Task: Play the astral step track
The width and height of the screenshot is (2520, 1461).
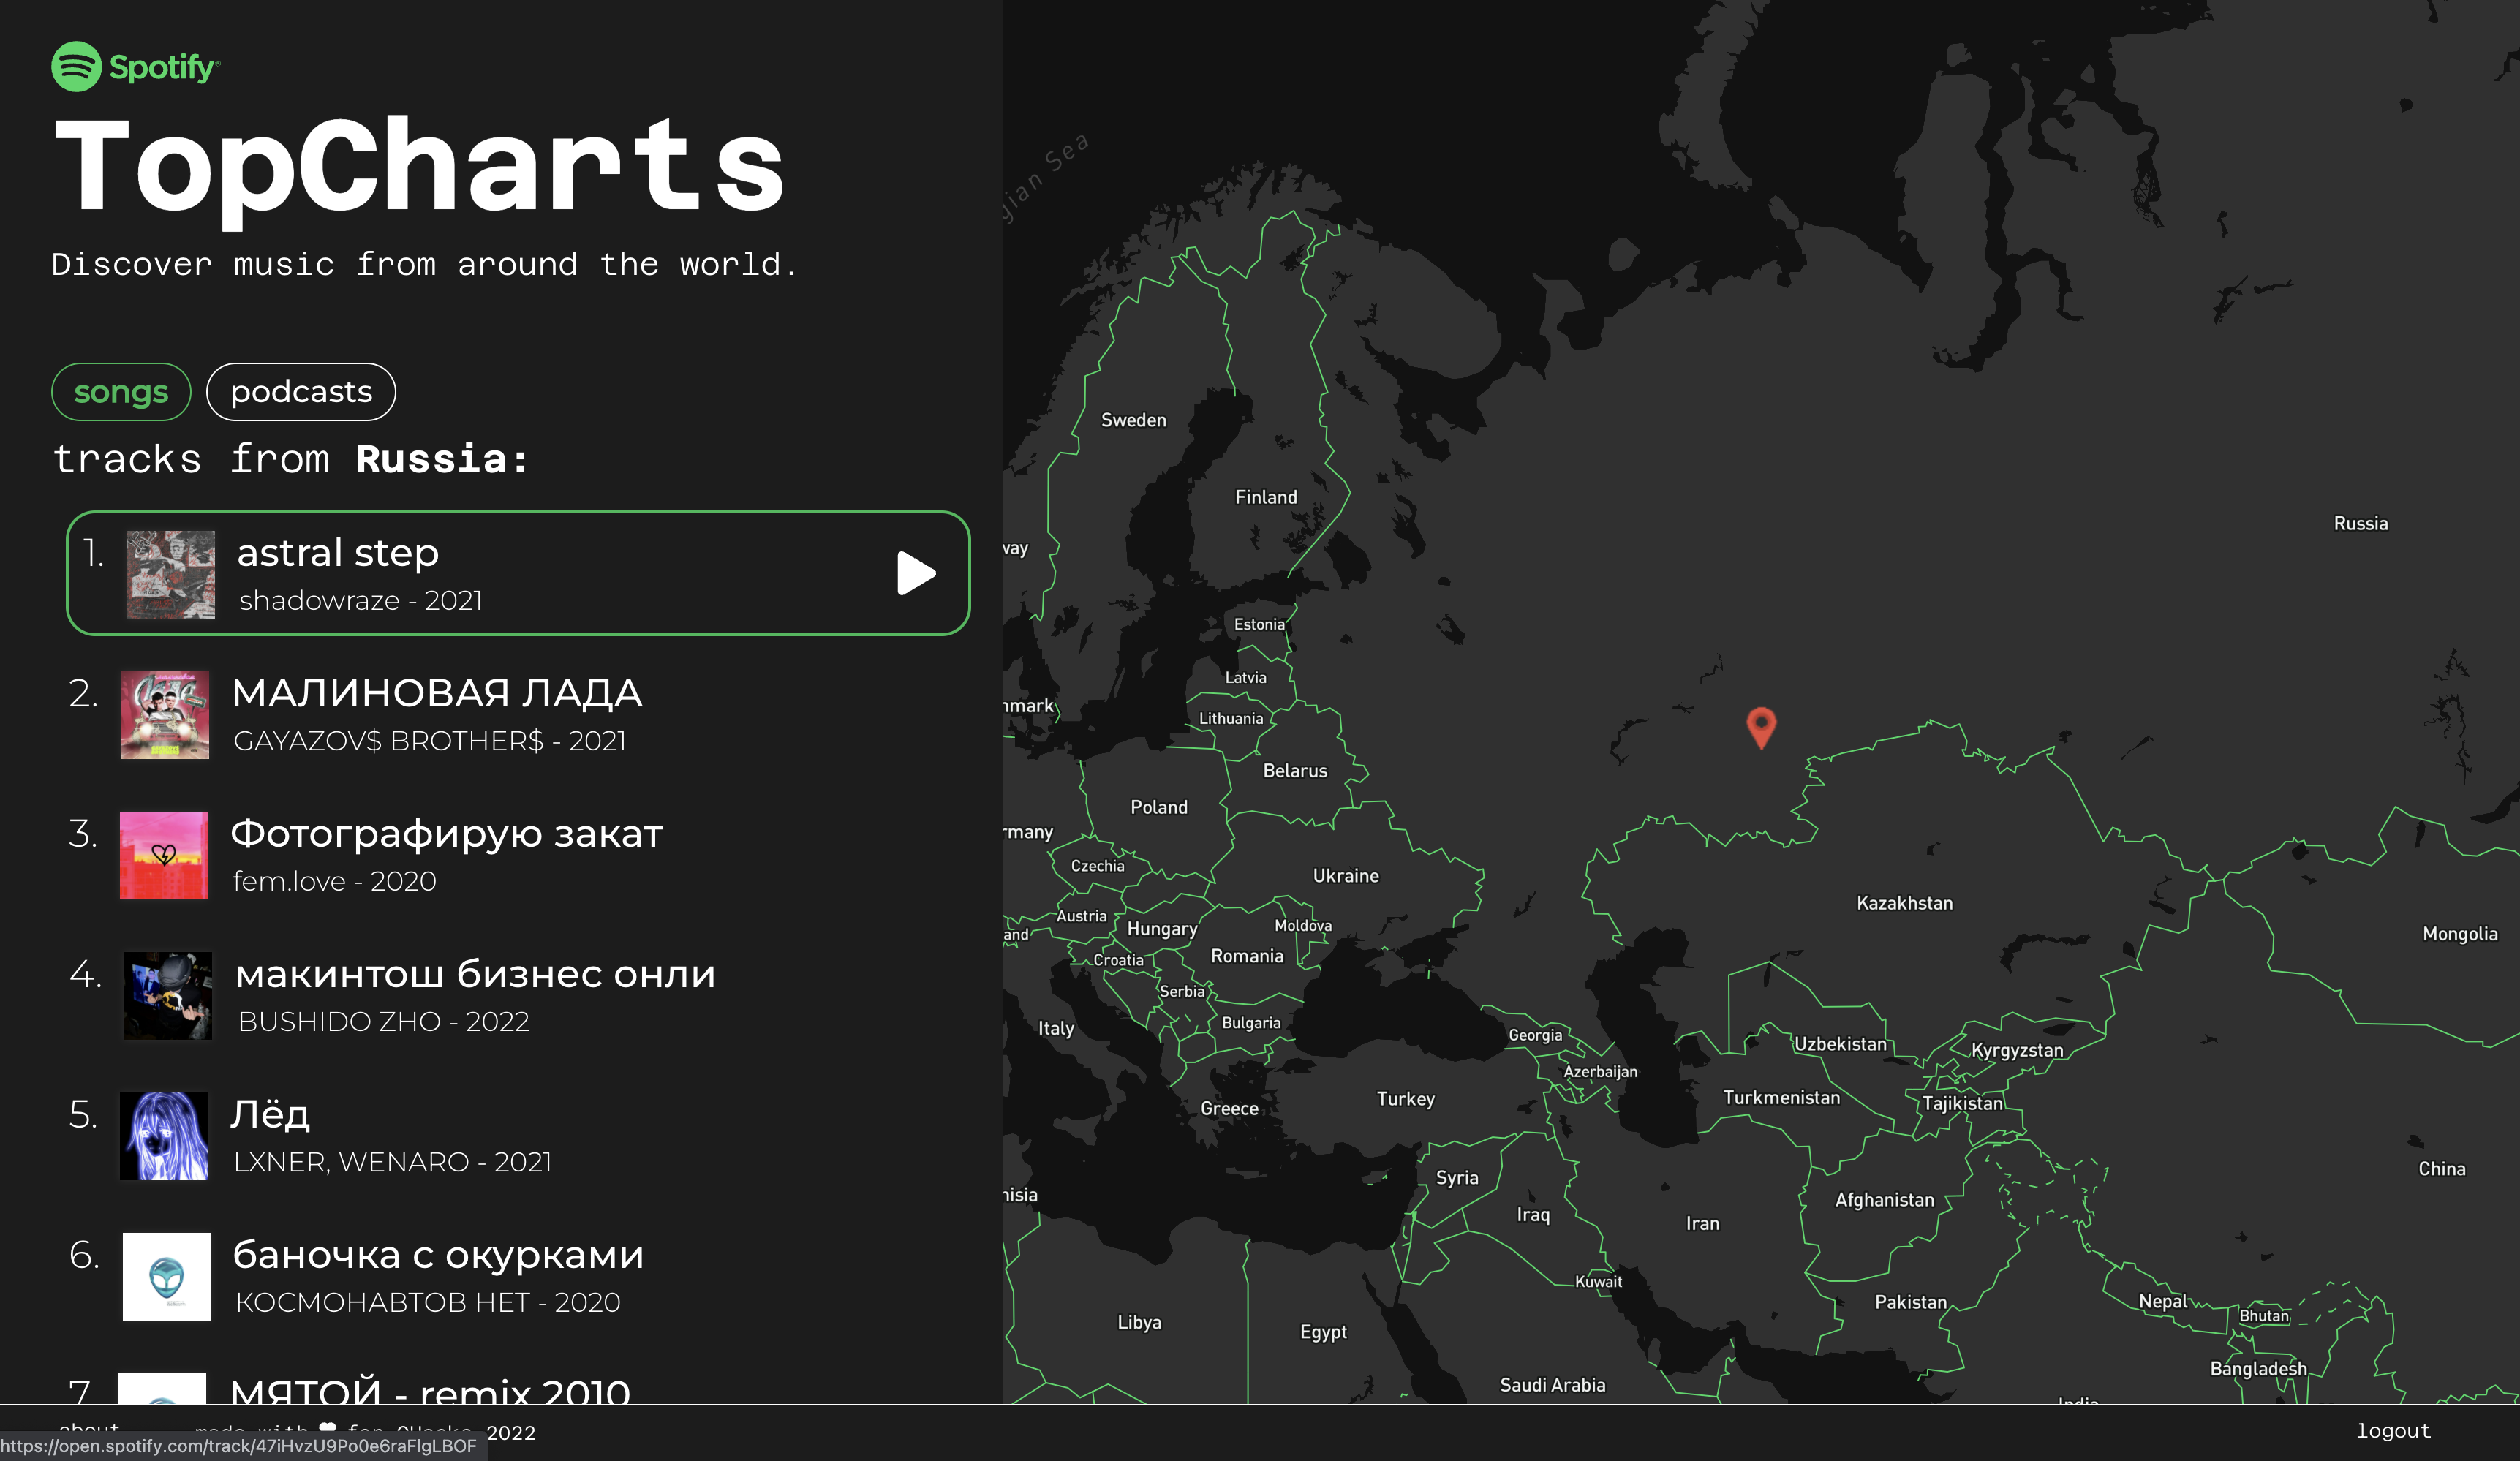Action: pyautogui.click(x=915, y=573)
